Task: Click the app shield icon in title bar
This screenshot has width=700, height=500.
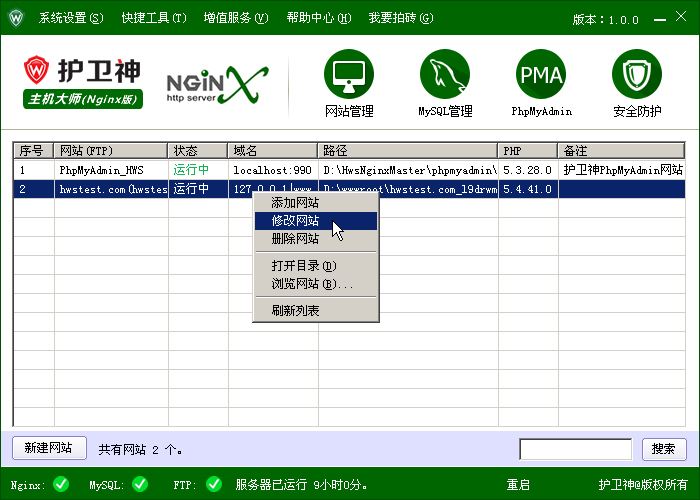Action: pyautogui.click(x=16, y=18)
